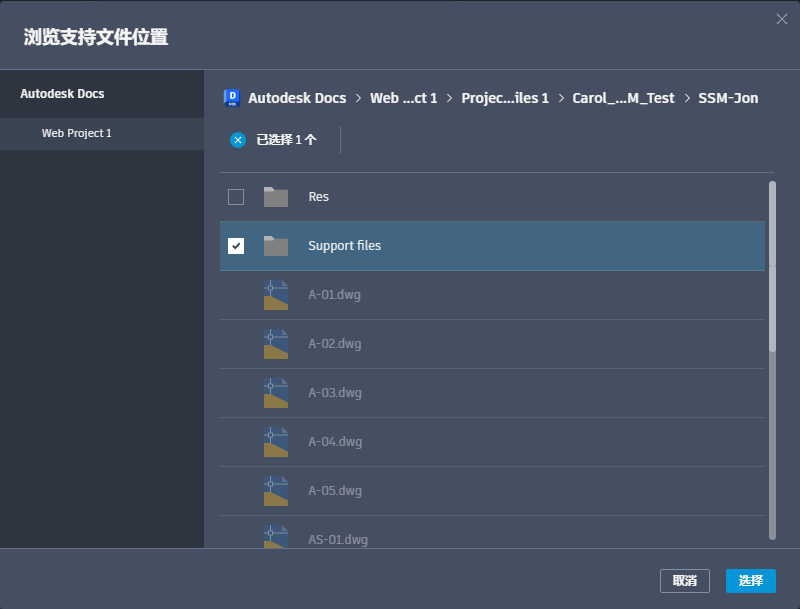Click the A-01.dwg file name
800x609 pixels.
coord(334,295)
